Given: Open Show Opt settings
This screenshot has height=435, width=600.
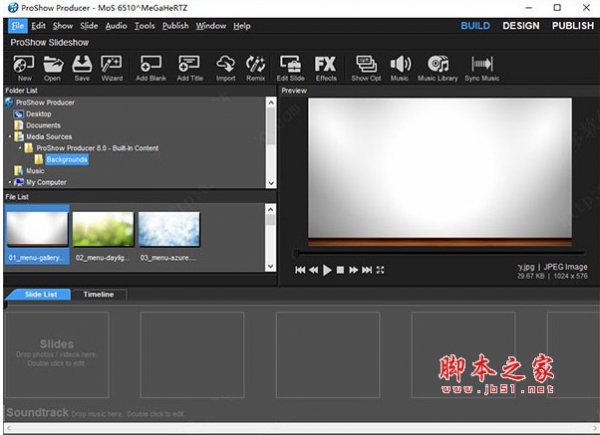Looking at the screenshot, I should pos(367,66).
